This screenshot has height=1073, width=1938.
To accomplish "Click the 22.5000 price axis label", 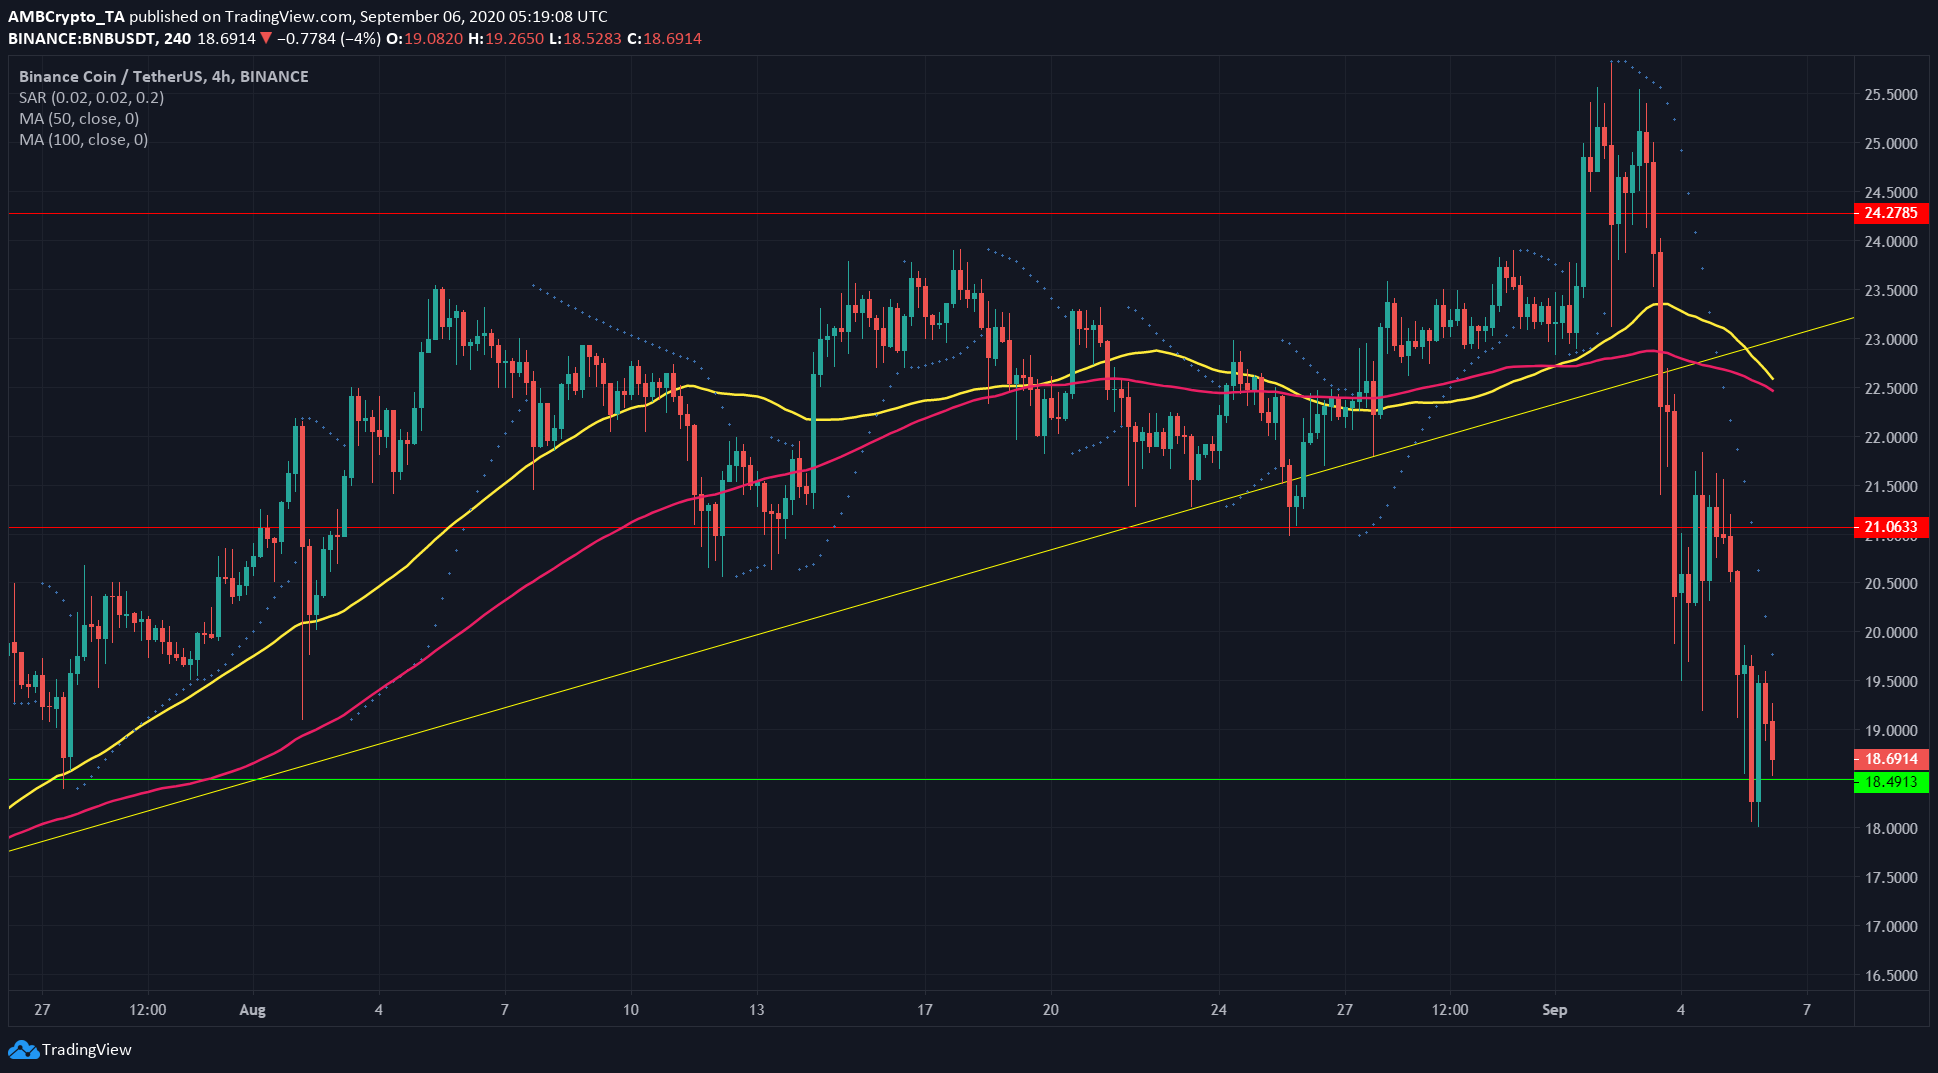I will click(x=1890, y=389).
